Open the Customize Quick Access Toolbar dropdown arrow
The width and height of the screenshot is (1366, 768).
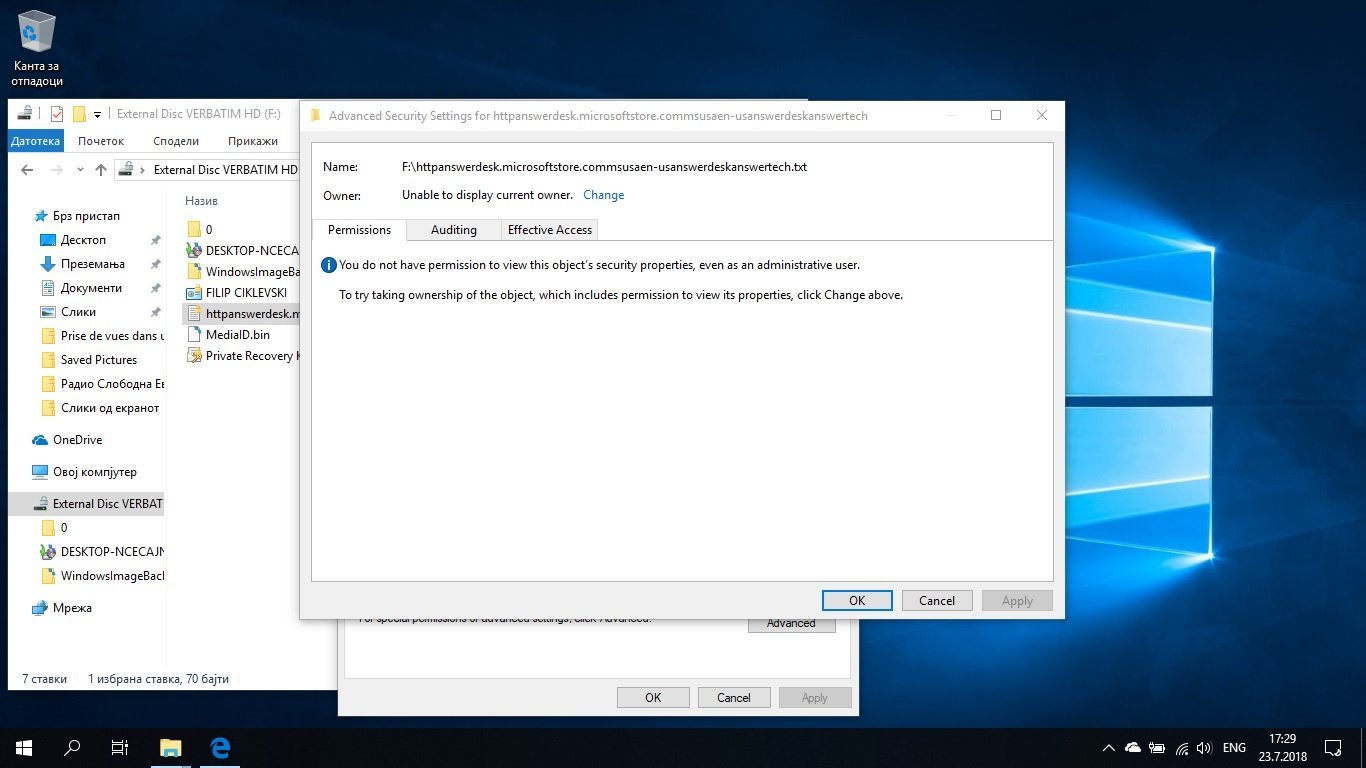97,115
